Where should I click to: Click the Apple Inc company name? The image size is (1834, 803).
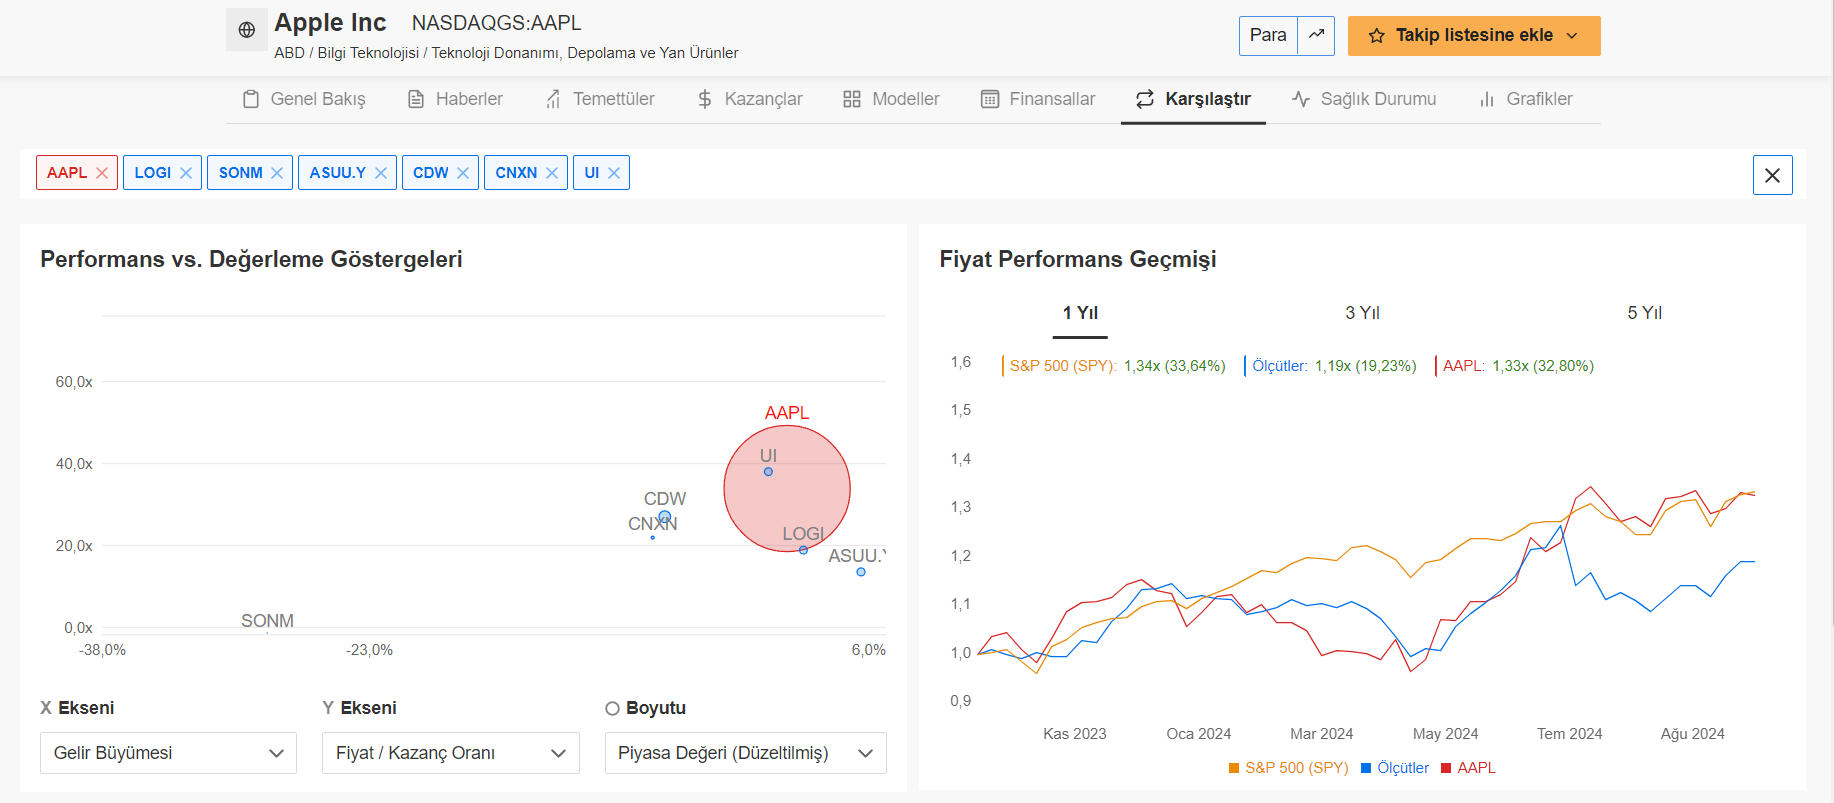coord(330,23)
